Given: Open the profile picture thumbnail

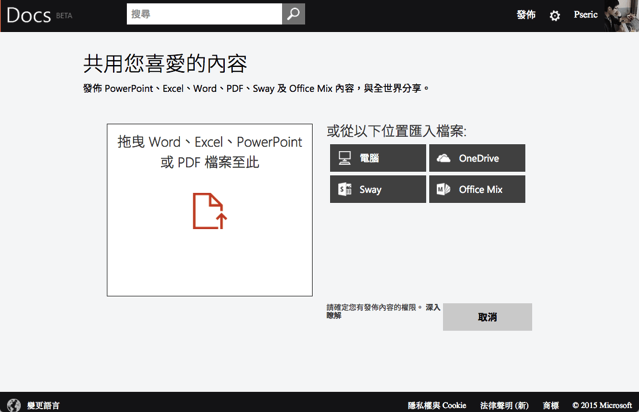Looking at the screenshot, I should (x=621, y=15).
